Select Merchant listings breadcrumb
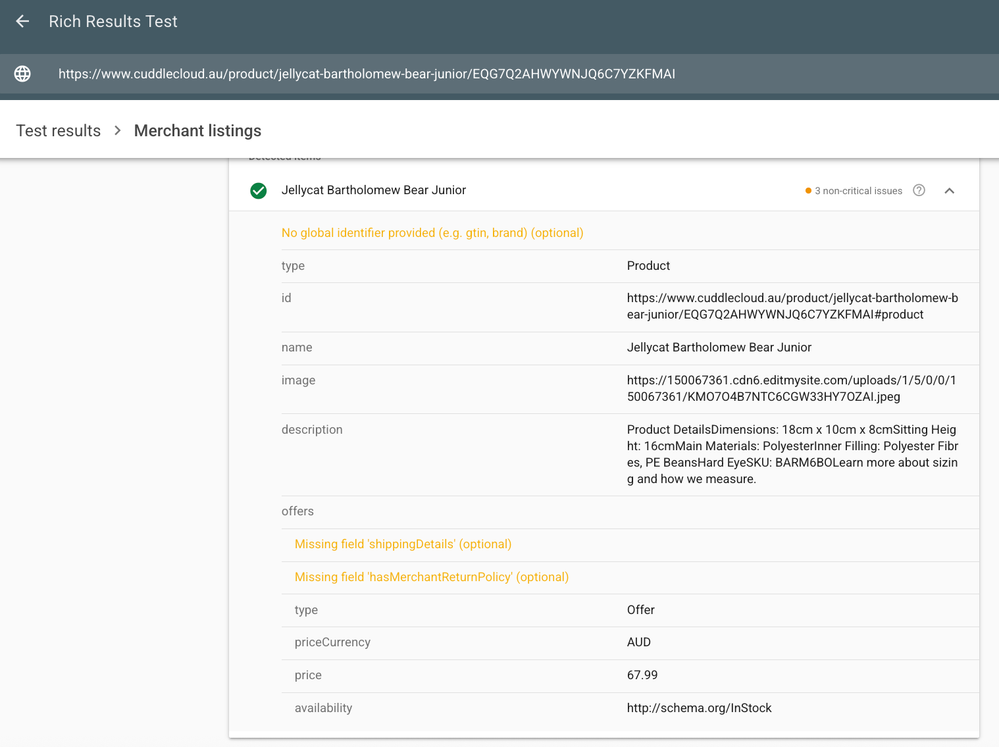 198,131
